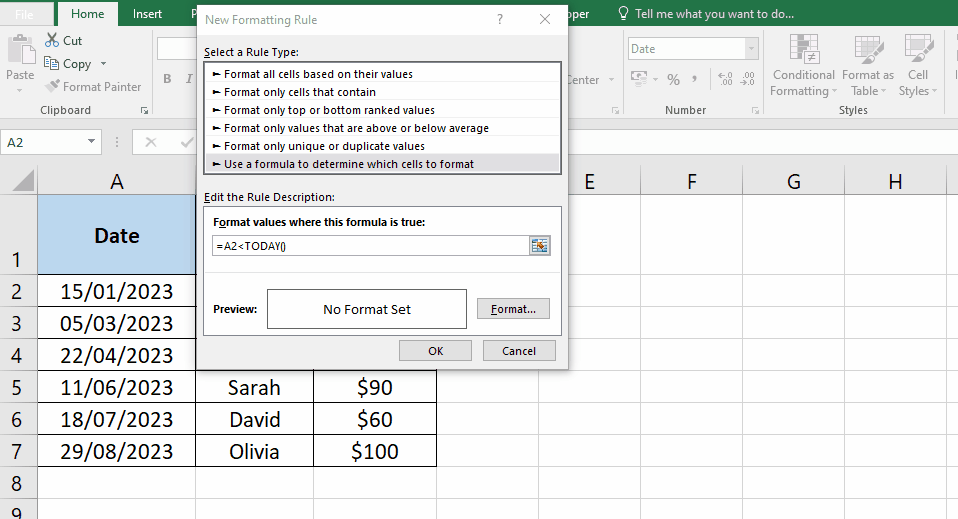Select 'Use a formula to determine' rule type
Viewport: 958px width, 519px height.
pos(382,164)
